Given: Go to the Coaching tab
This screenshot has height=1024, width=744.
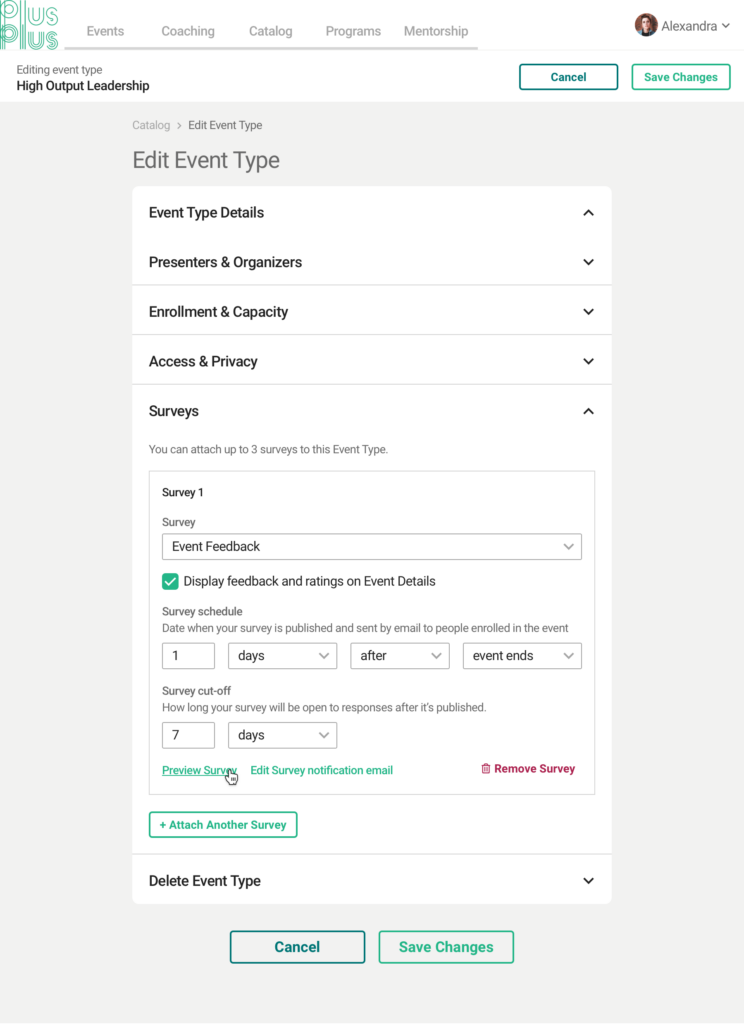Looking at the screenshot, I should [x=188, y=31].
